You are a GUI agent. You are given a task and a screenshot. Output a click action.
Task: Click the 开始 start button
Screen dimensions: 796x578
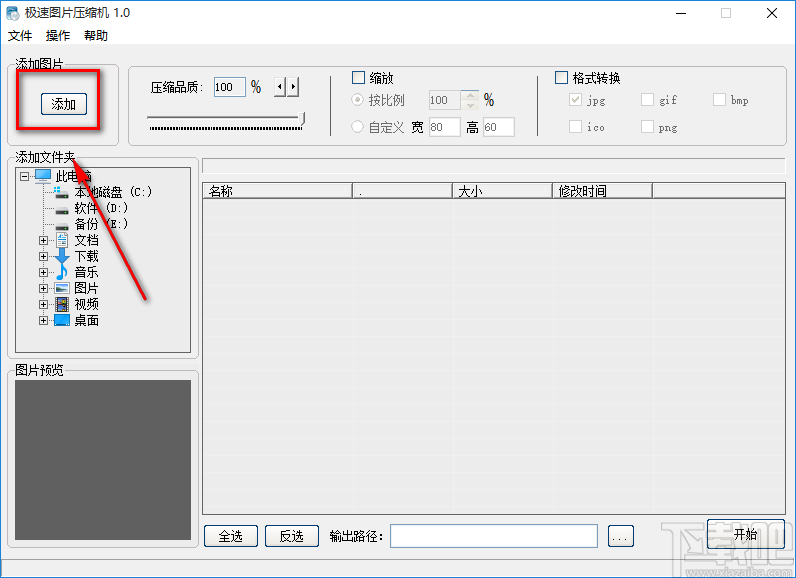tap(746, 534)
